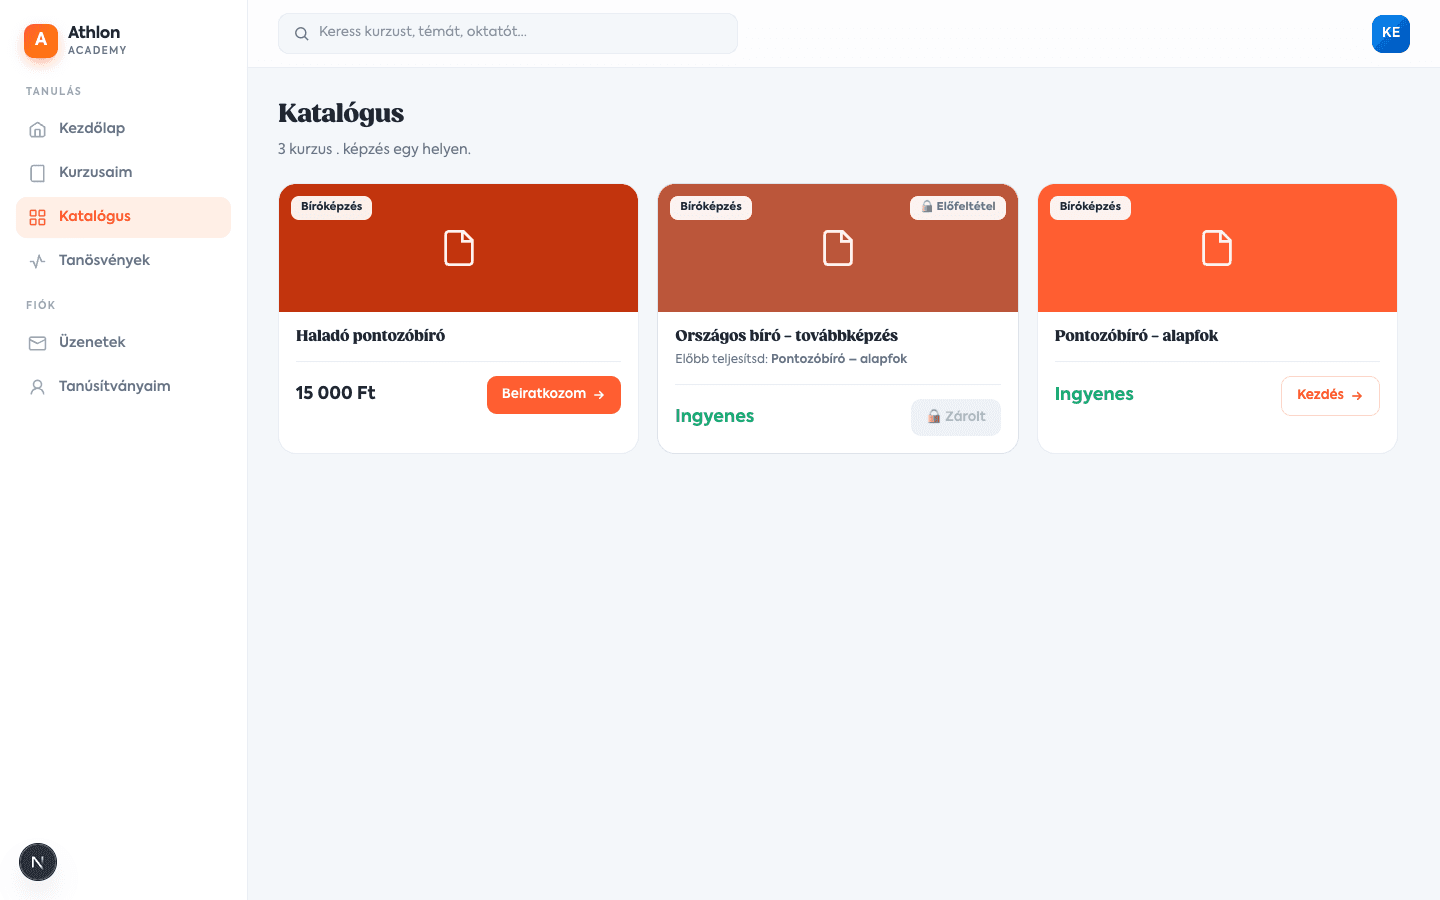Viewport: 1440px width, 900px height.
Task: Click the Haladó pontozóbíró card banner
Action: tap(459, 248)
